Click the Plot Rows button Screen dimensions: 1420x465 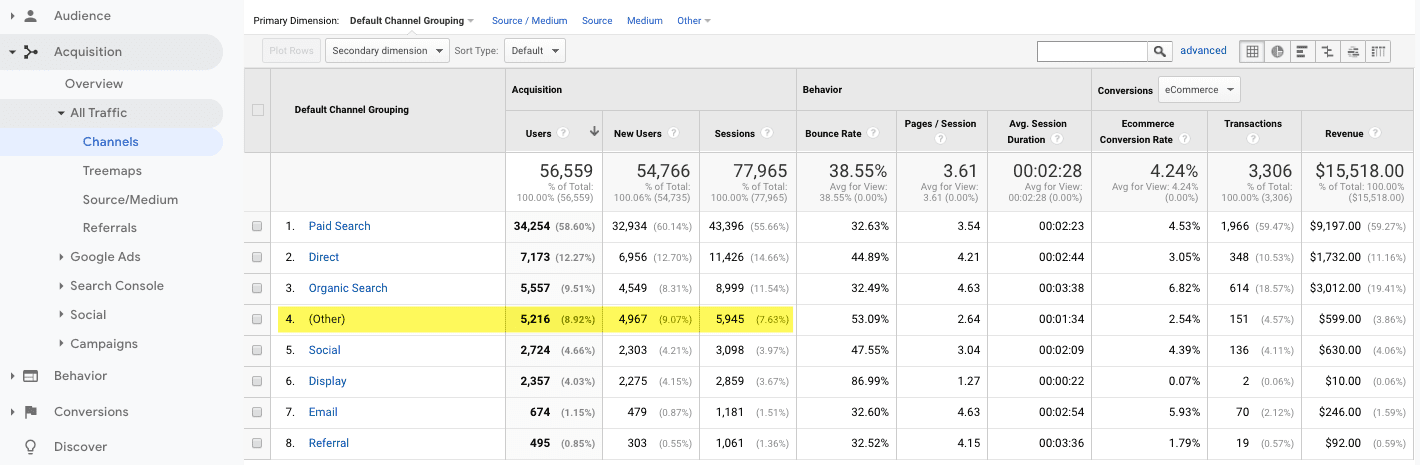(x=291, y=51)
